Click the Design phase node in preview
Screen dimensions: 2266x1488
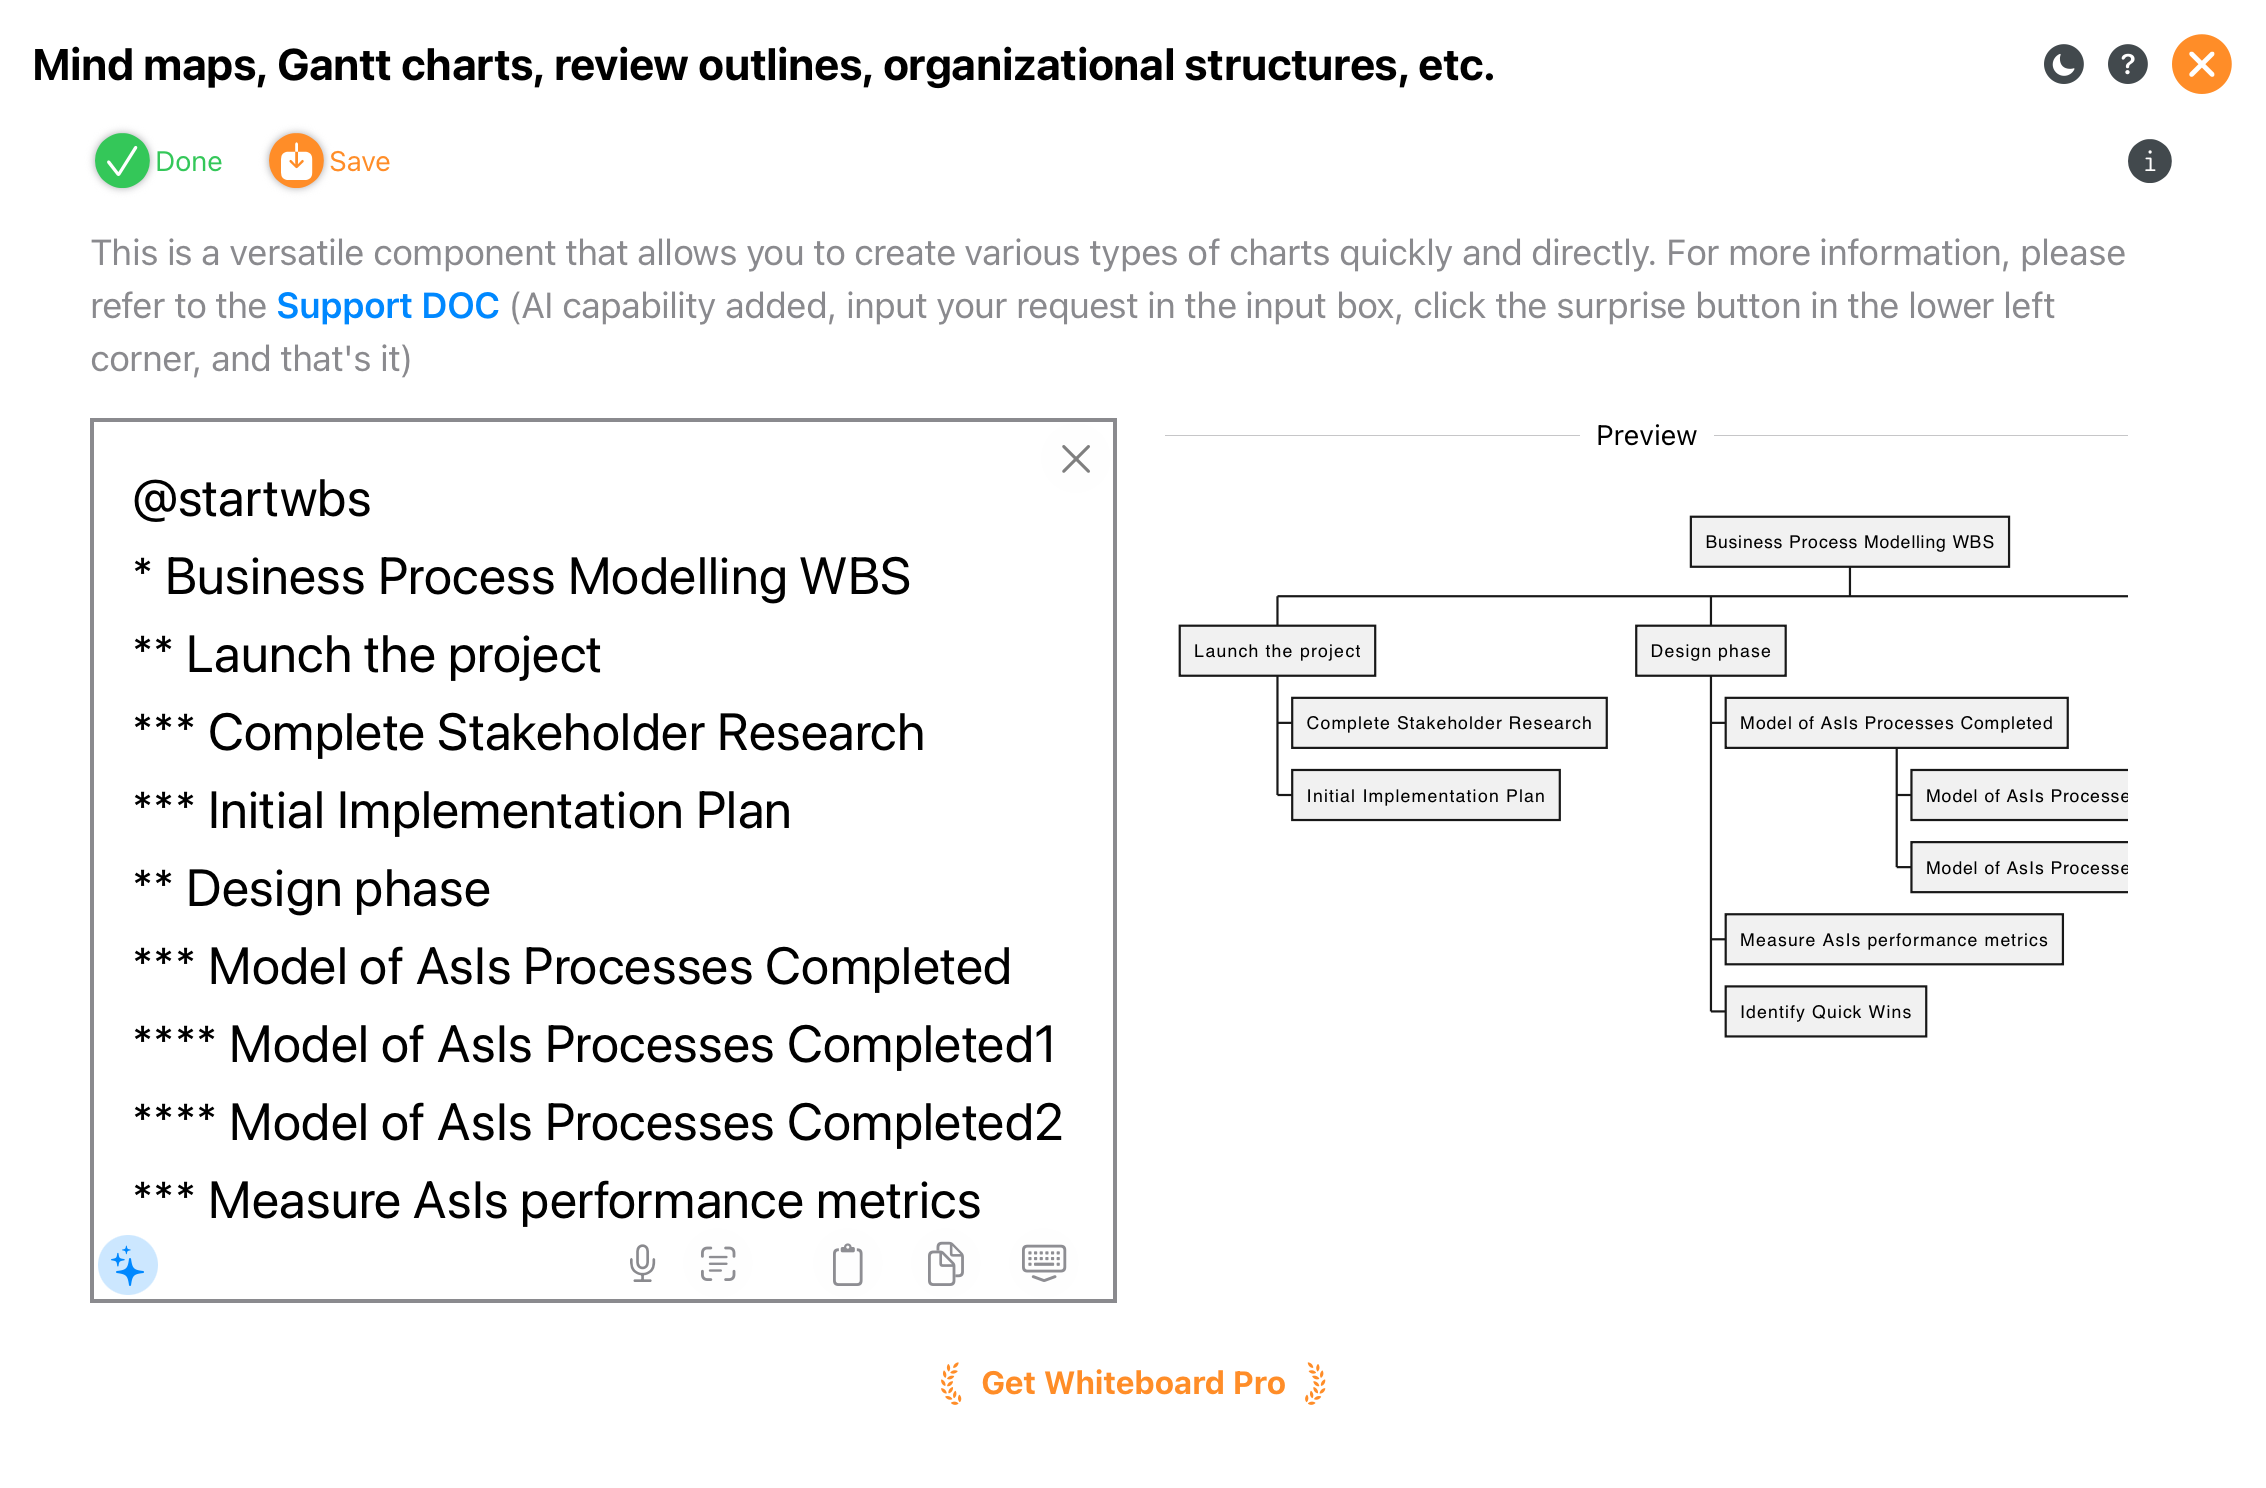[1710, 650]
